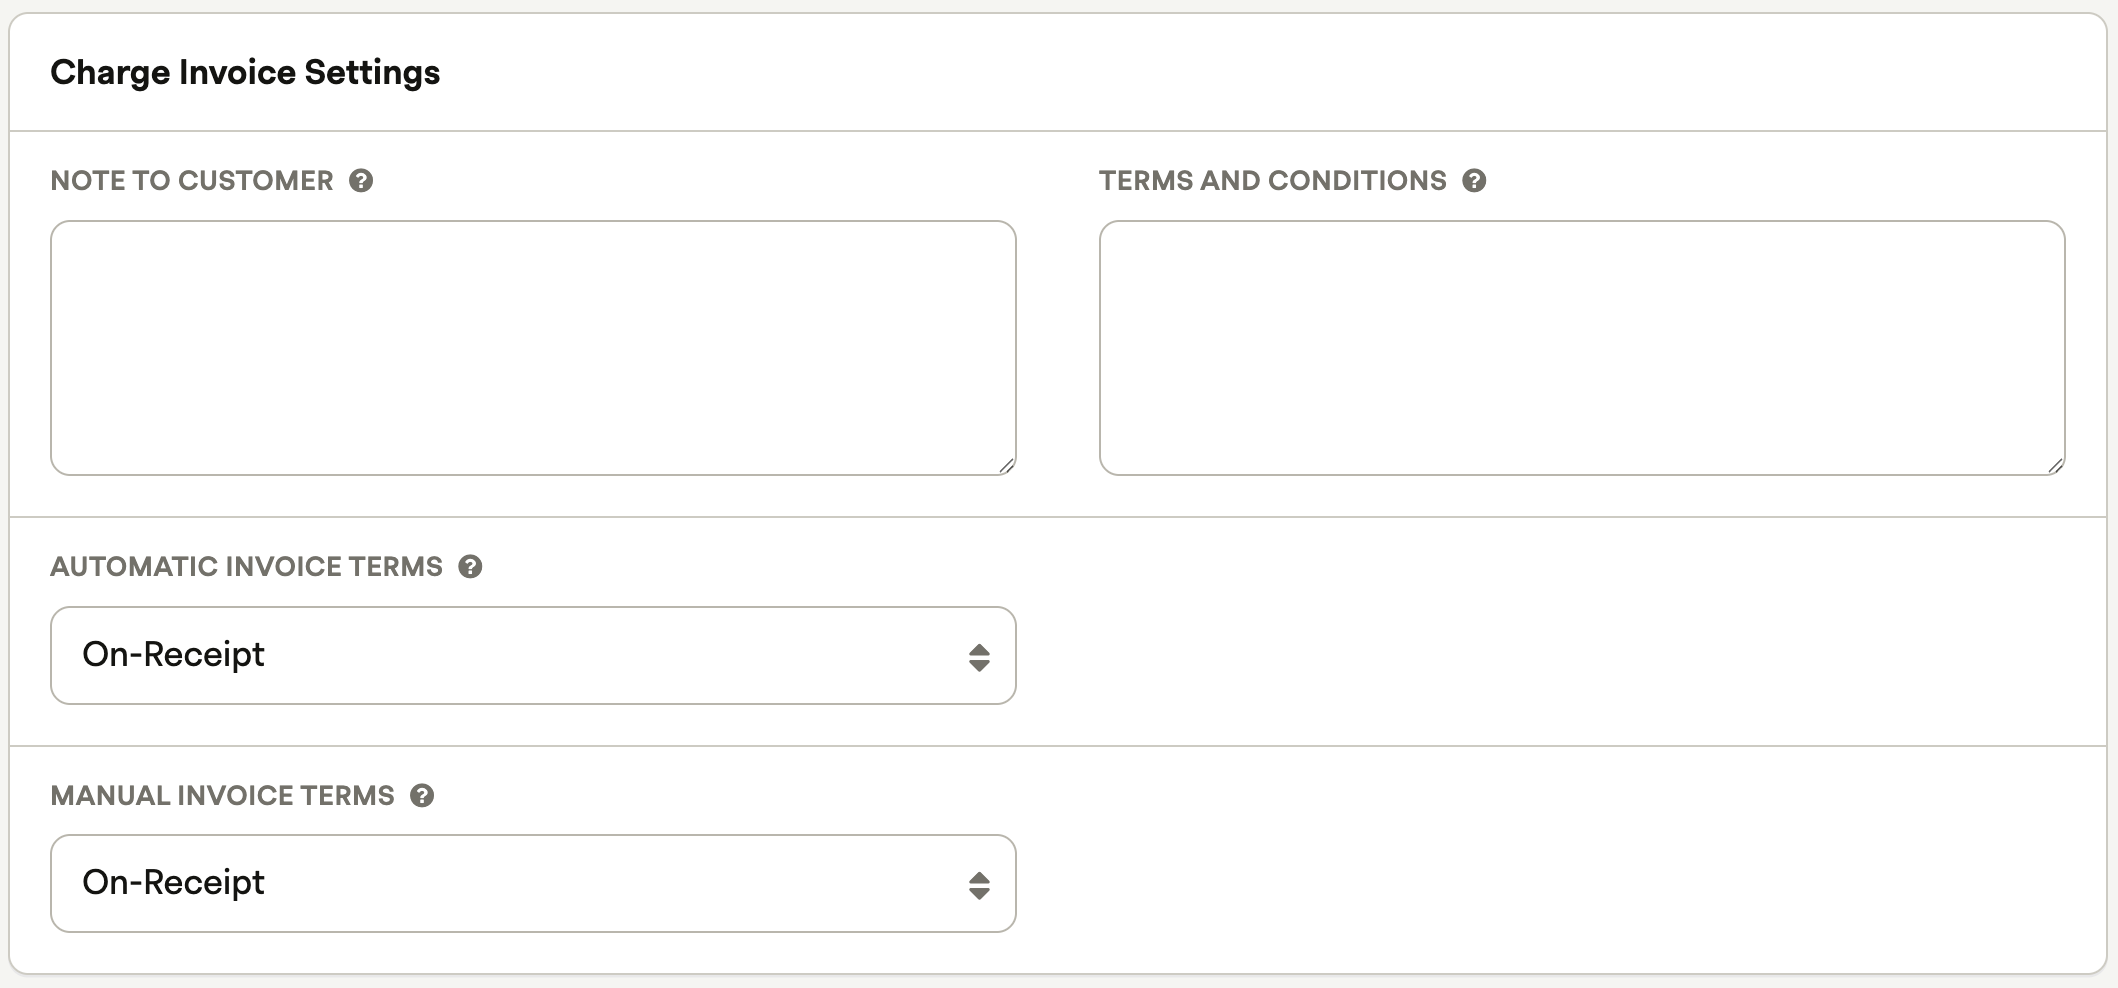Show help for Automatic Invoice Terms
2118x988 pixels.
[470, 567]
